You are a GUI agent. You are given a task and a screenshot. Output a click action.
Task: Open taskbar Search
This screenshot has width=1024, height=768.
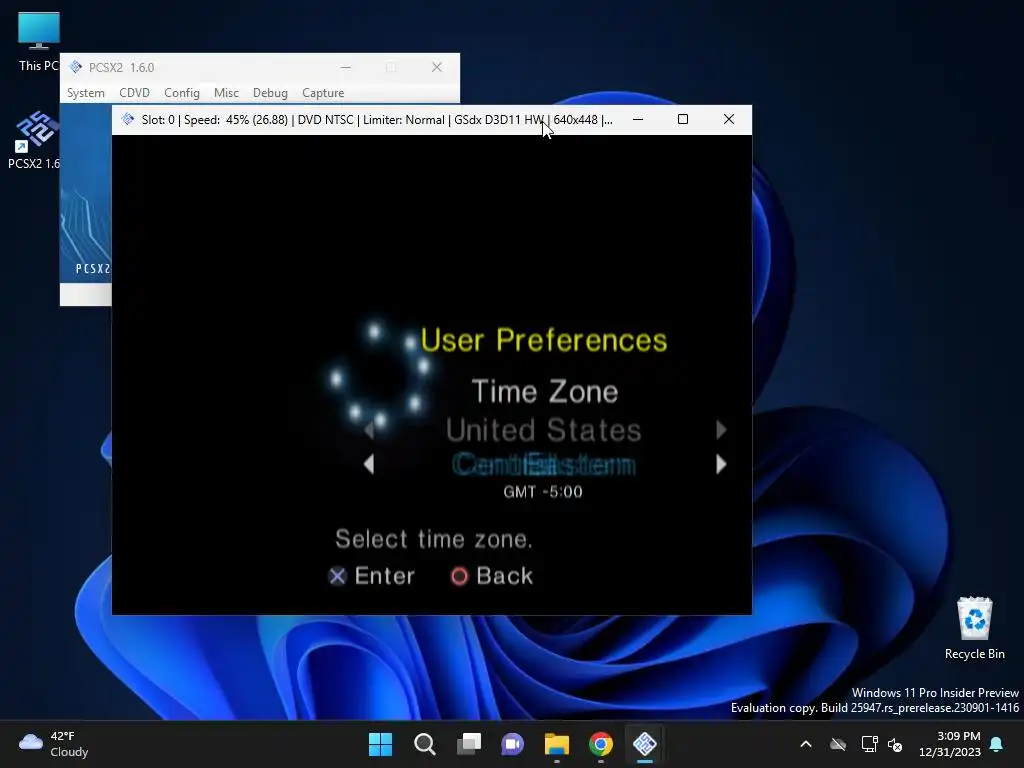[424, 744]
